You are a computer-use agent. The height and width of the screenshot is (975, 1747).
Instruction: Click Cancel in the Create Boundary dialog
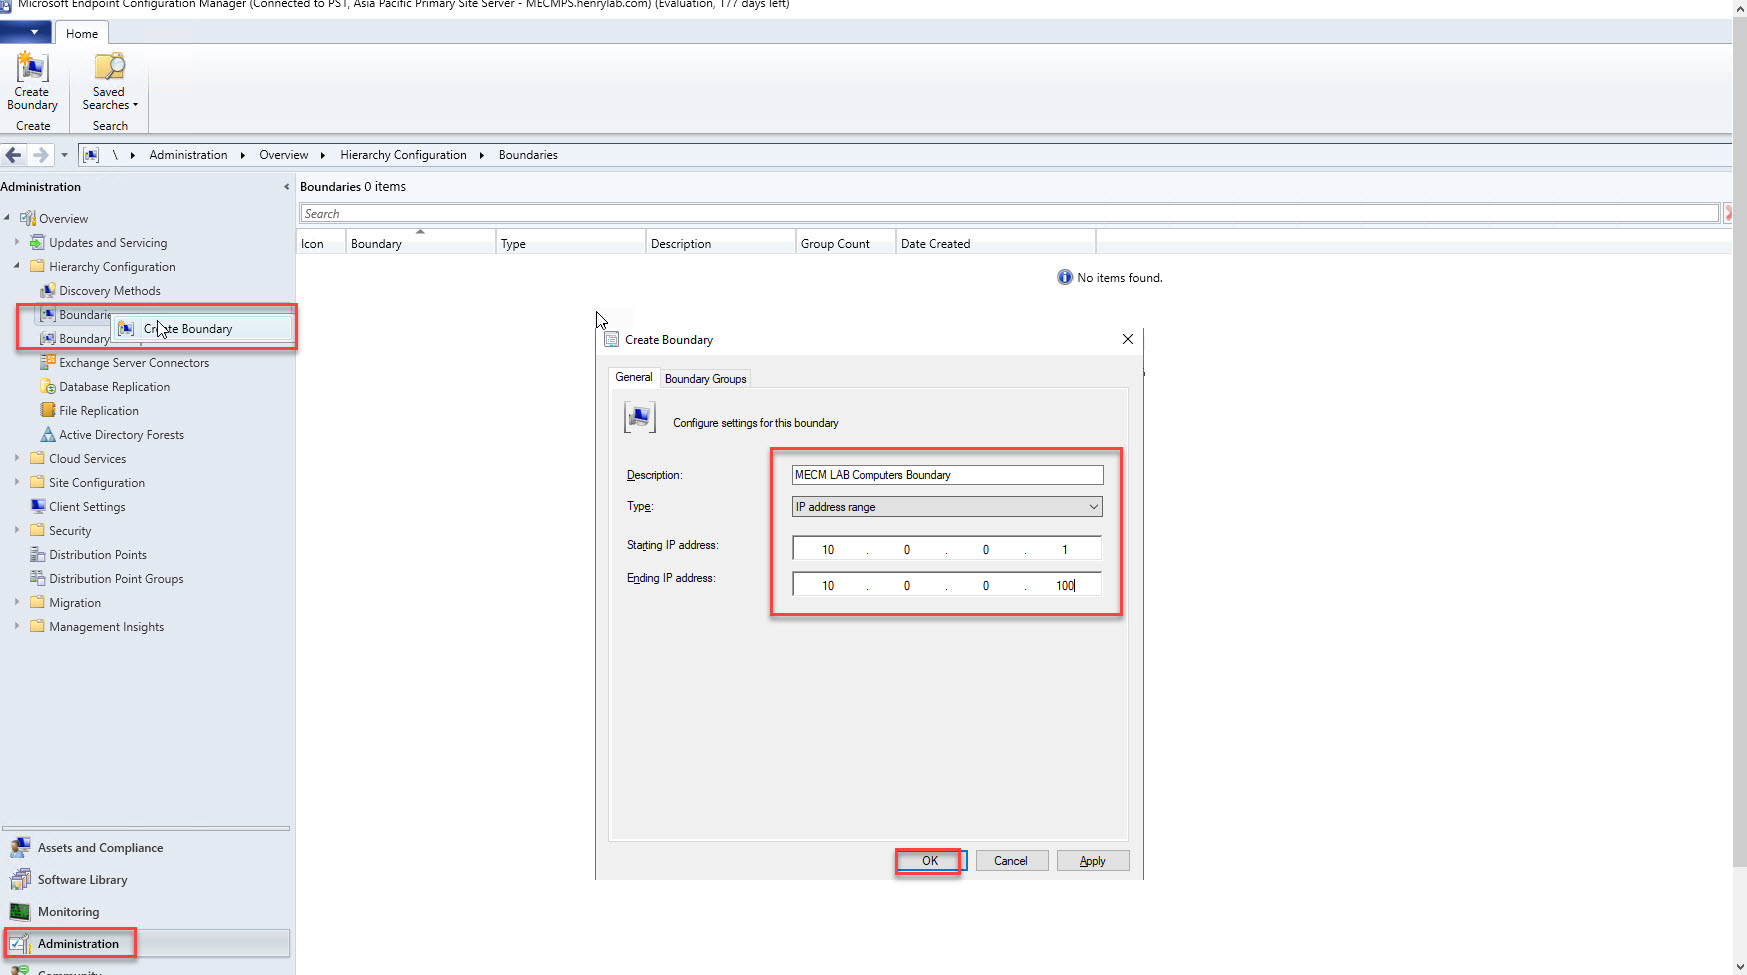(1010, 861)
